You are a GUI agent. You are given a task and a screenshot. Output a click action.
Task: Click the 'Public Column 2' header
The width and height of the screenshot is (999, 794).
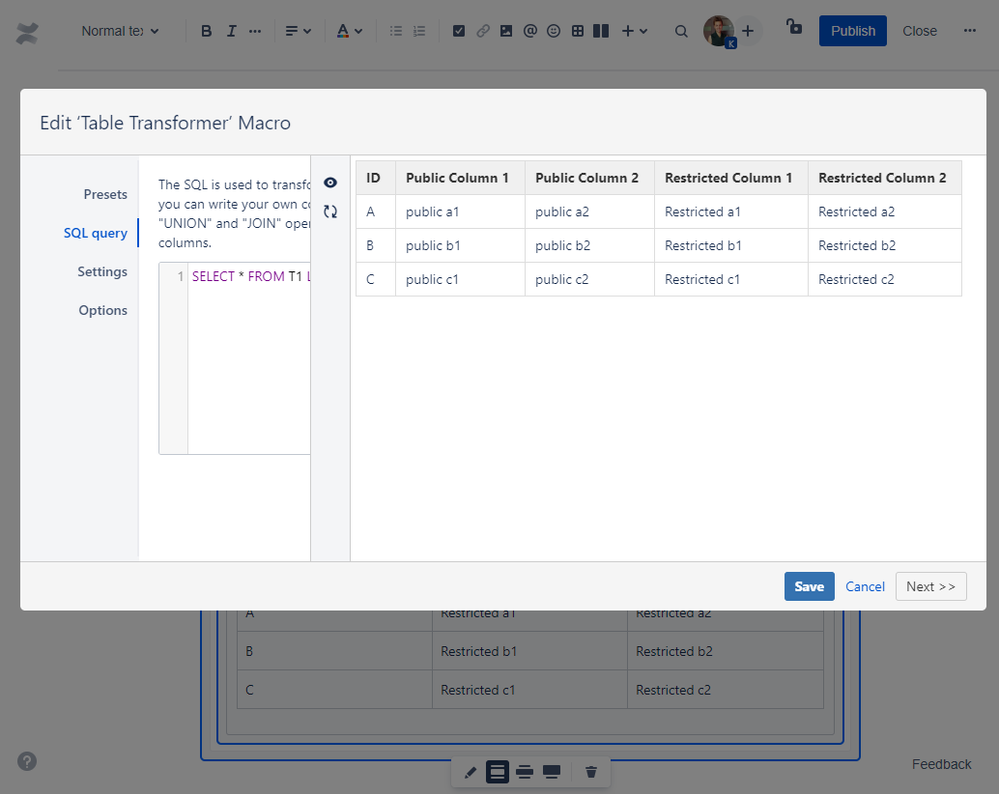pos(587,178)
